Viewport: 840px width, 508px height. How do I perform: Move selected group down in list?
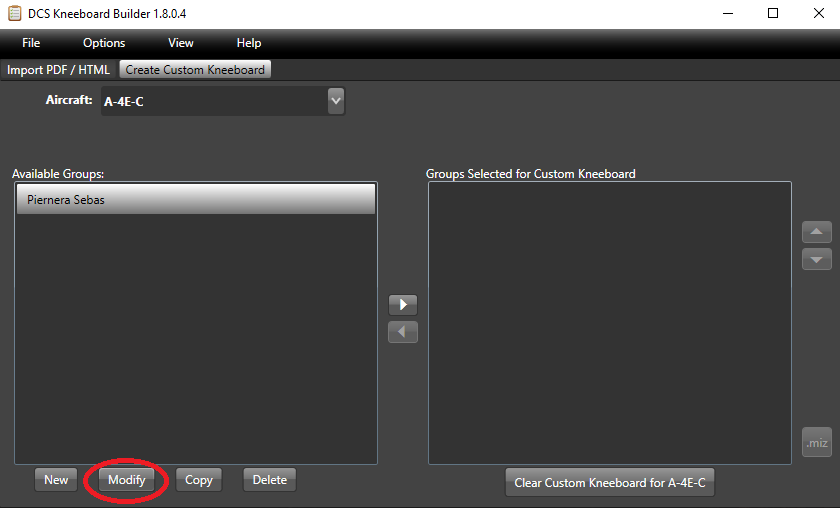(816, 259)
